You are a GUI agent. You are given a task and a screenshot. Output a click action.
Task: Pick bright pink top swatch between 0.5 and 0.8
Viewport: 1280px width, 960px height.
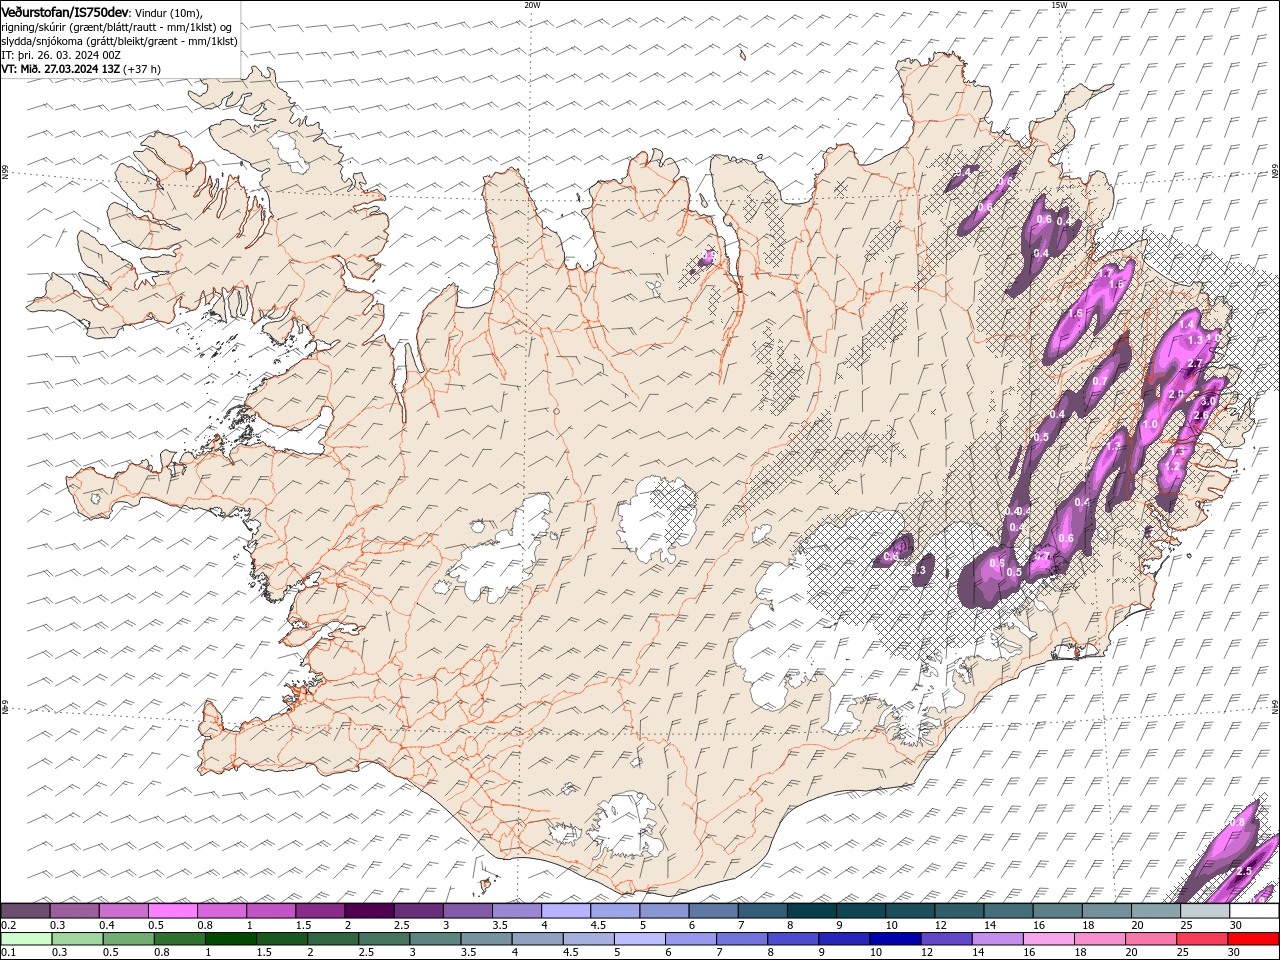pyautogui.click(x=172, y=911)
